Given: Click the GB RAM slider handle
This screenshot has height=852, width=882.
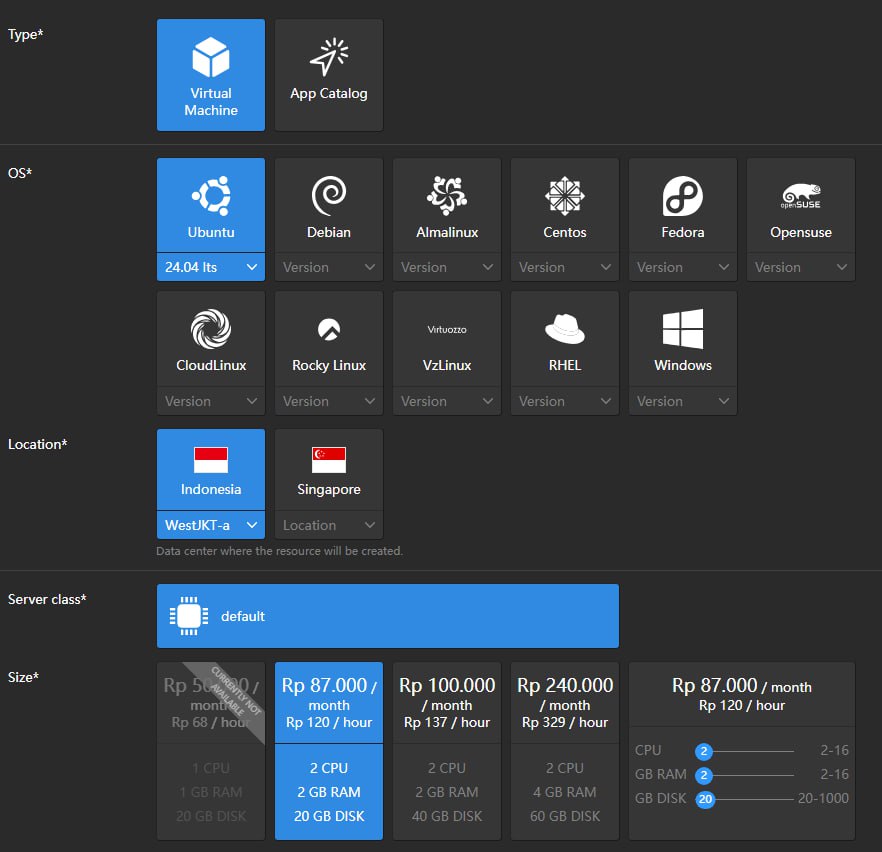Looking at the screenshot, I should click(x=705, y=775).
